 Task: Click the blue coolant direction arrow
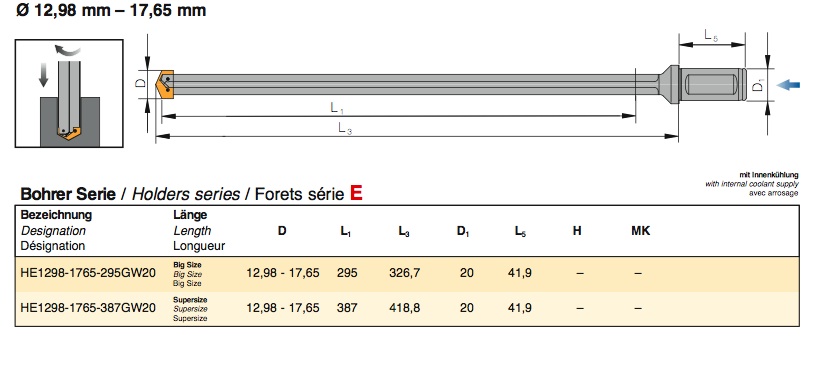(x=788, y=85)
